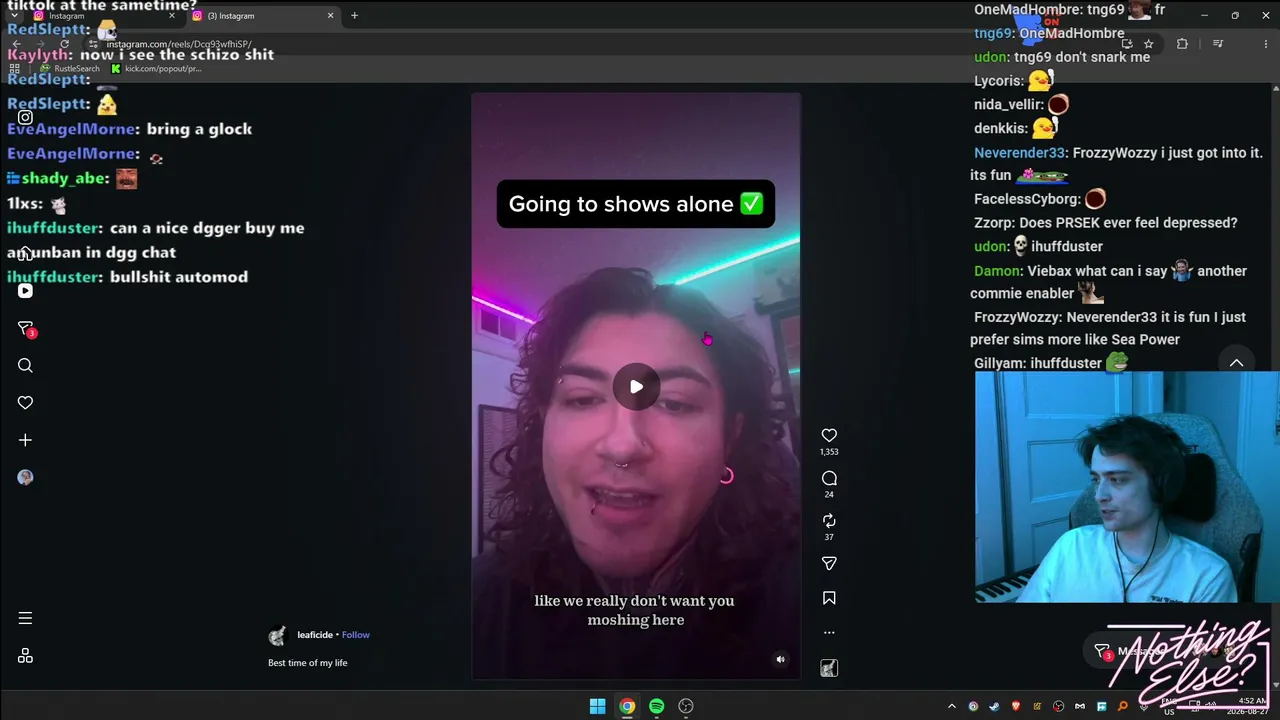The width and height of the screenshot is (1280, 720).
Task: Open the RustleSearch bookmark
Action: point(70,69)
